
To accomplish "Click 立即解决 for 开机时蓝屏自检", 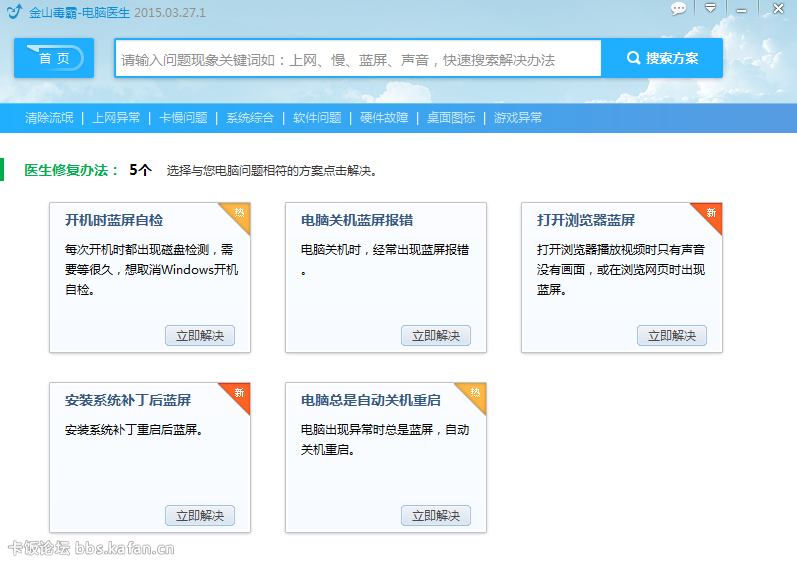I will click(200, 335).
